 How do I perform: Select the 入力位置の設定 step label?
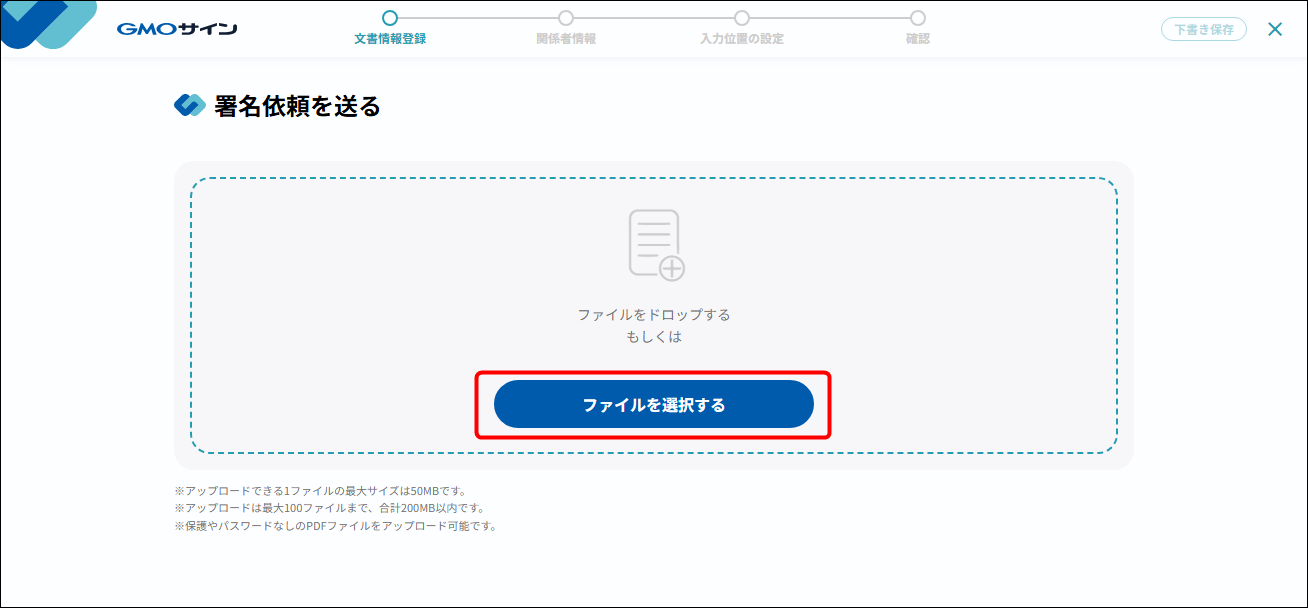[742, 39]
